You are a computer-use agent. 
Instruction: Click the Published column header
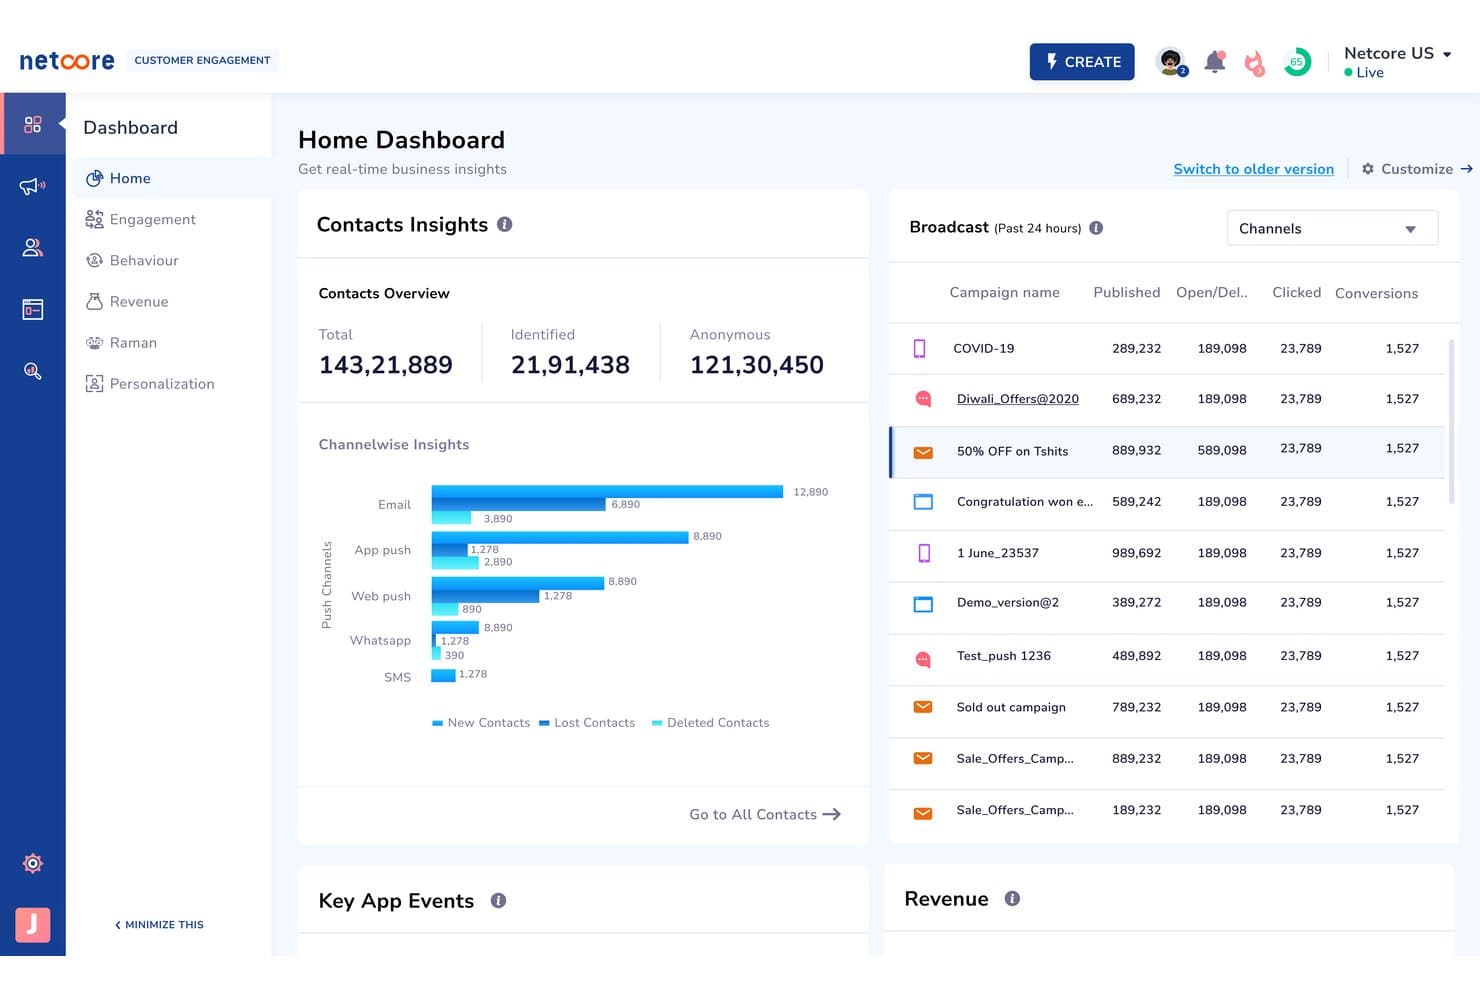[x=1126, y=292]
